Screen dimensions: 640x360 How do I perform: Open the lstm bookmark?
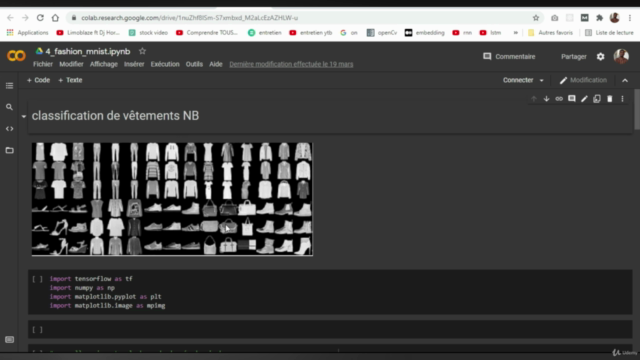(x=490, y=33)
